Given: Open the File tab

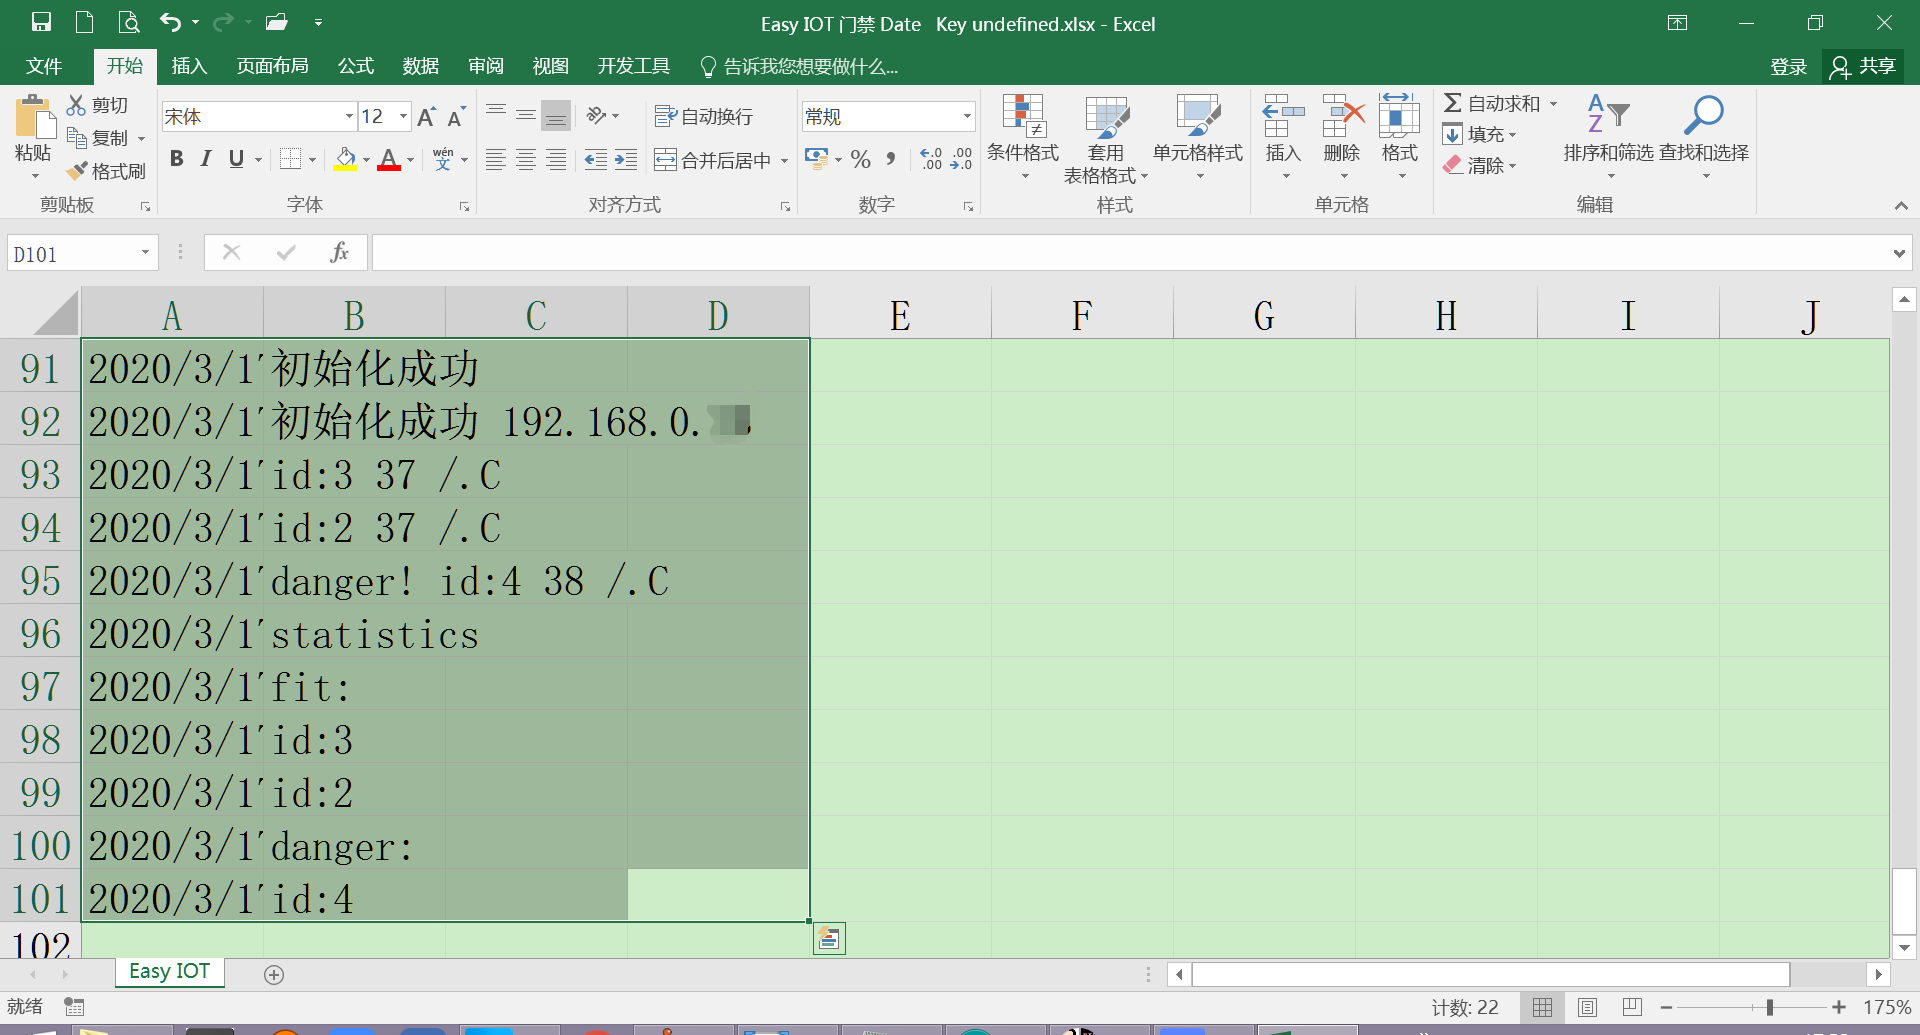Looking at the screenshot, I should pos(44,66).
